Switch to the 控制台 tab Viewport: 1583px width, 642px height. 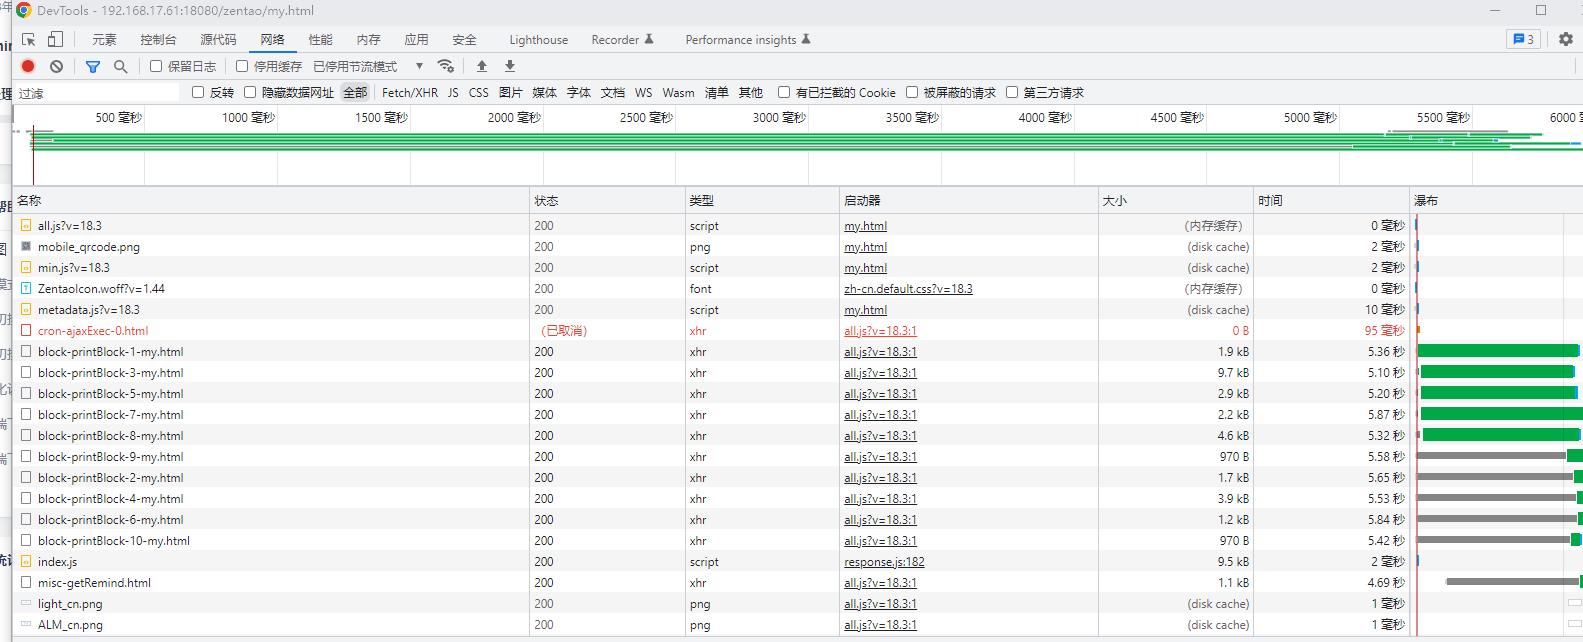pyautogui.click(x=158, y=40)
